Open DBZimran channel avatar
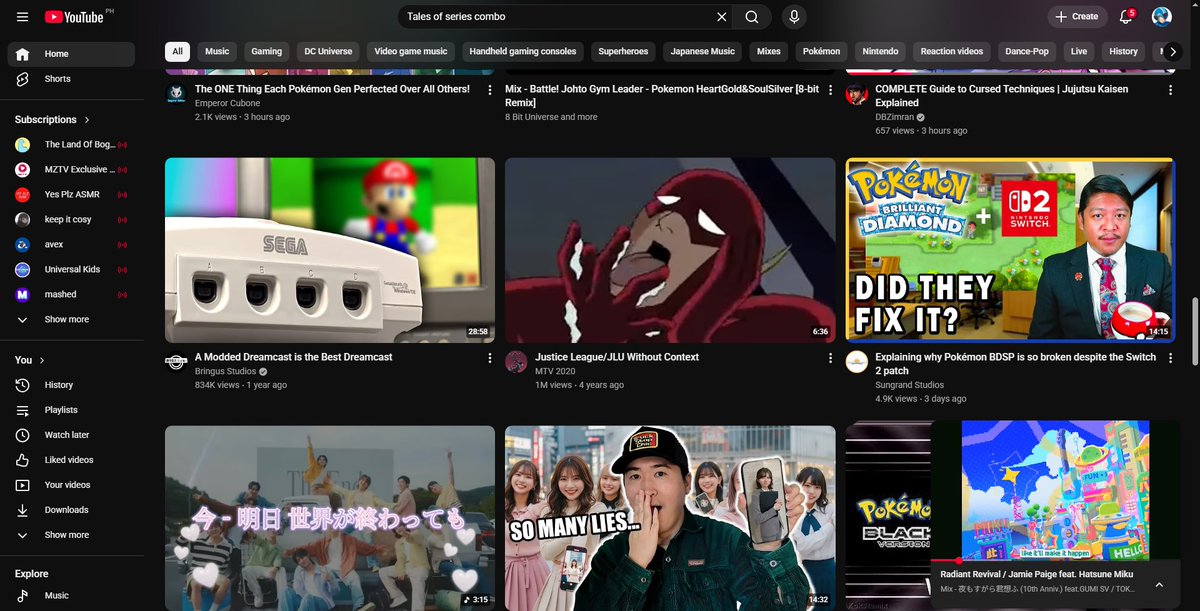Viewport: 1200px width, 611px height. (856, 94)
